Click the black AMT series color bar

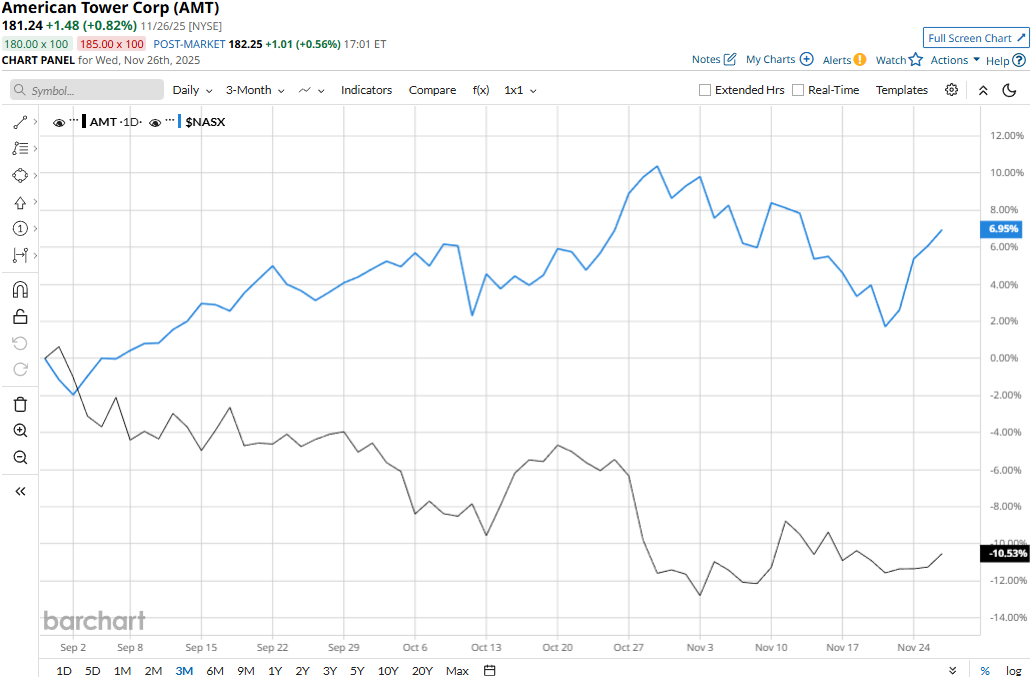click(x=84, y=122)
